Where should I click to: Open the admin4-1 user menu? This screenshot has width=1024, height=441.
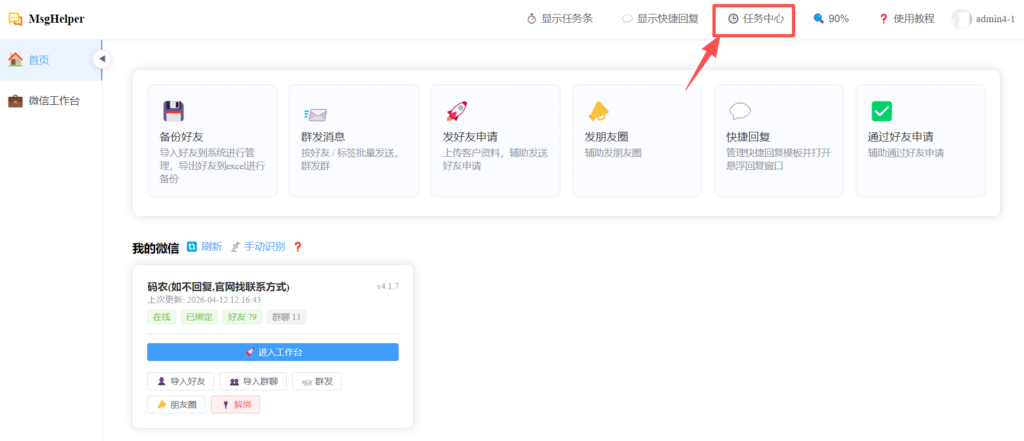tap(983, 19)
